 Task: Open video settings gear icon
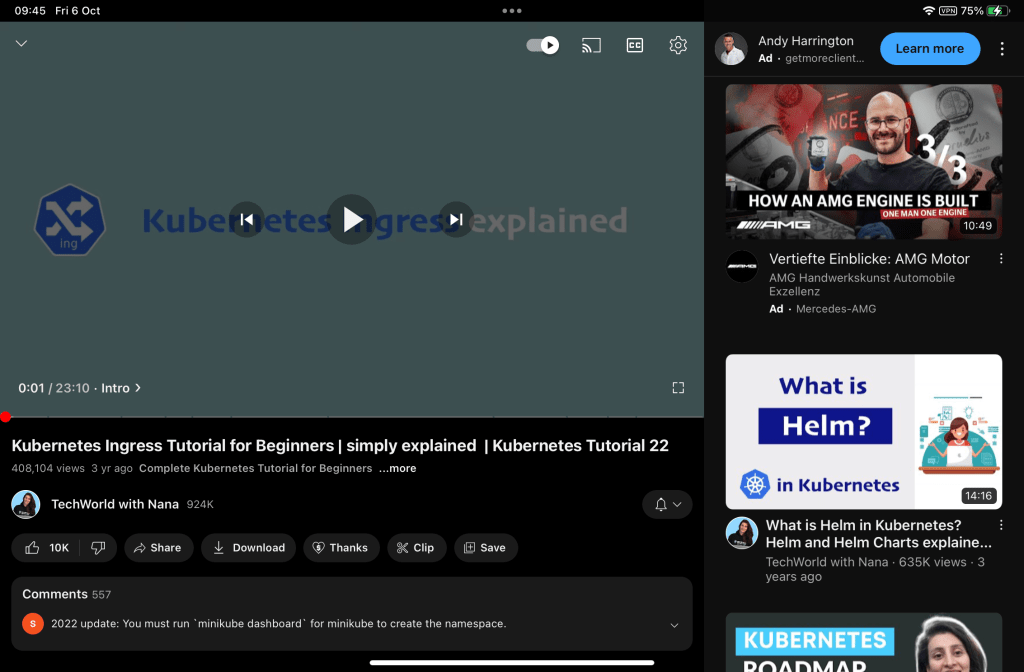[678, 45]
